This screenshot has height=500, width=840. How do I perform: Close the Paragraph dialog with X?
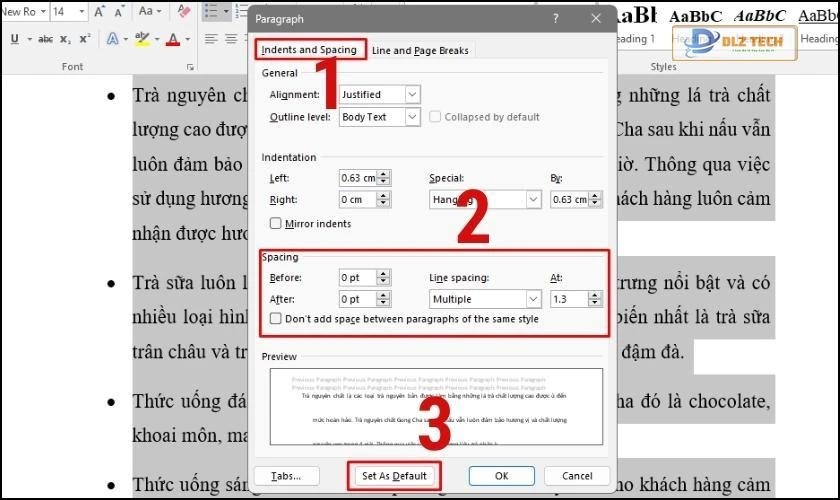pos(596,19)
